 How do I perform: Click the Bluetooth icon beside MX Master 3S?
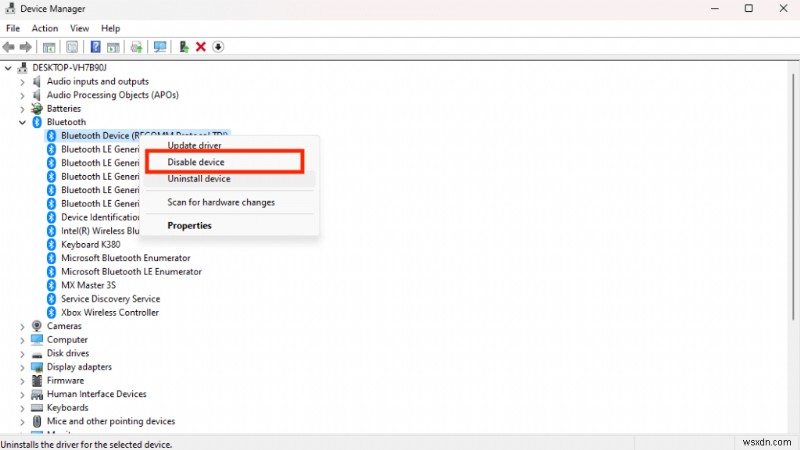click(x=51, y=285)
